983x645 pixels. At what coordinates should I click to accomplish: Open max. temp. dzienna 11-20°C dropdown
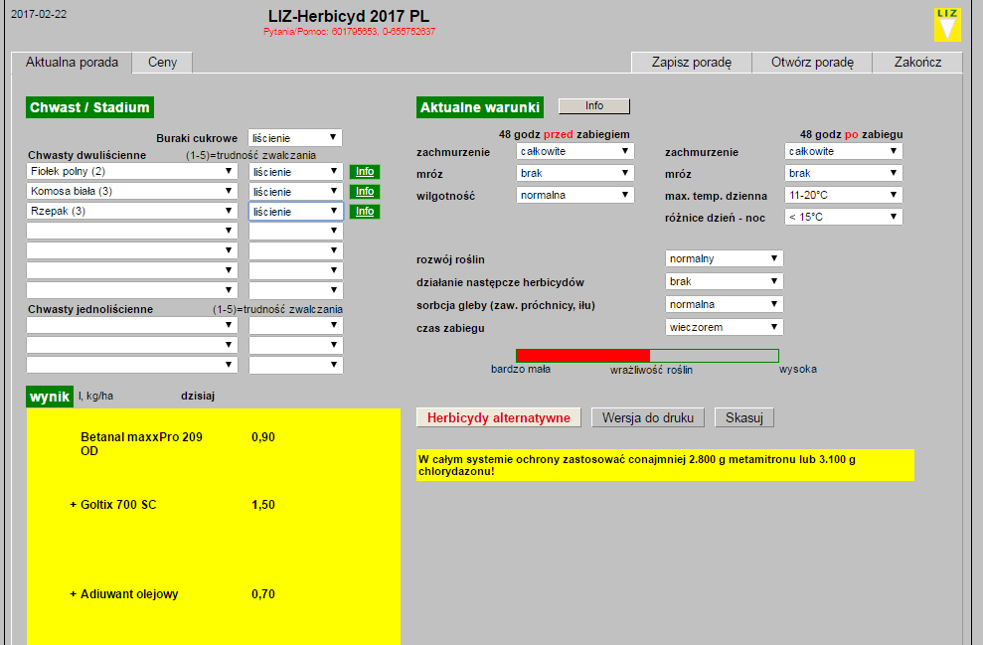point(843,195)
